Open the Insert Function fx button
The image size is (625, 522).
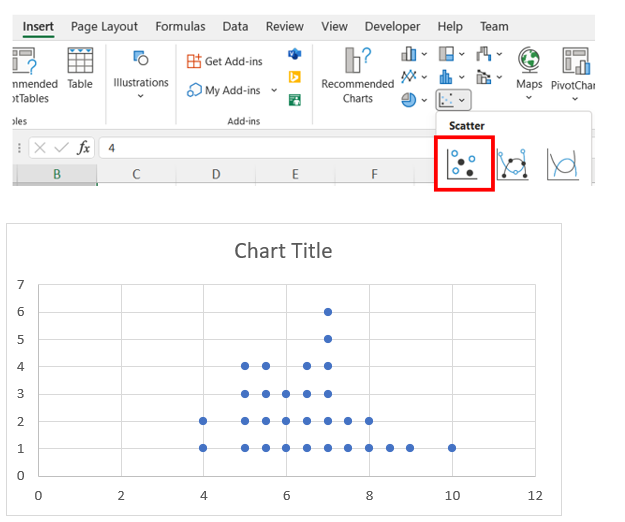(x=83, y=148)
